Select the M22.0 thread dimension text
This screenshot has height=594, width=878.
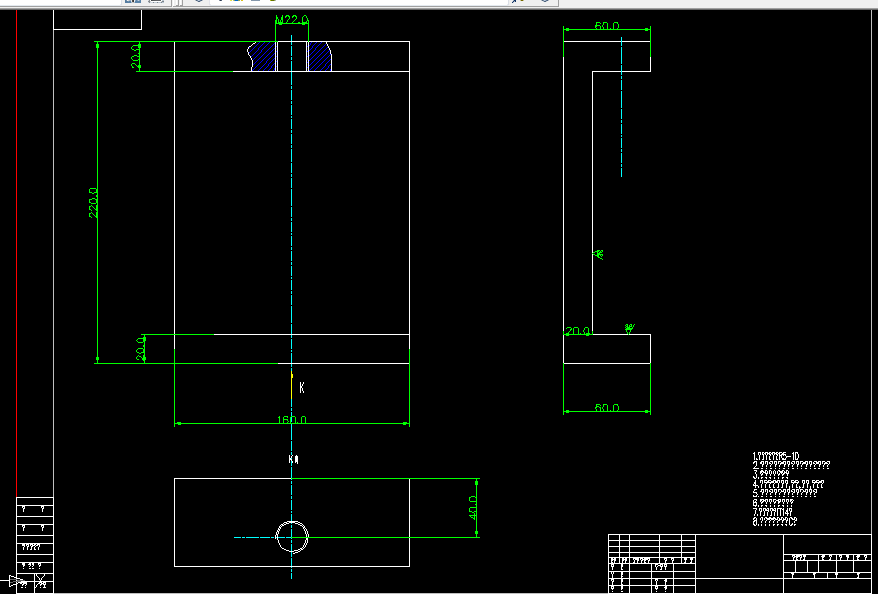(x=292, y=20)
